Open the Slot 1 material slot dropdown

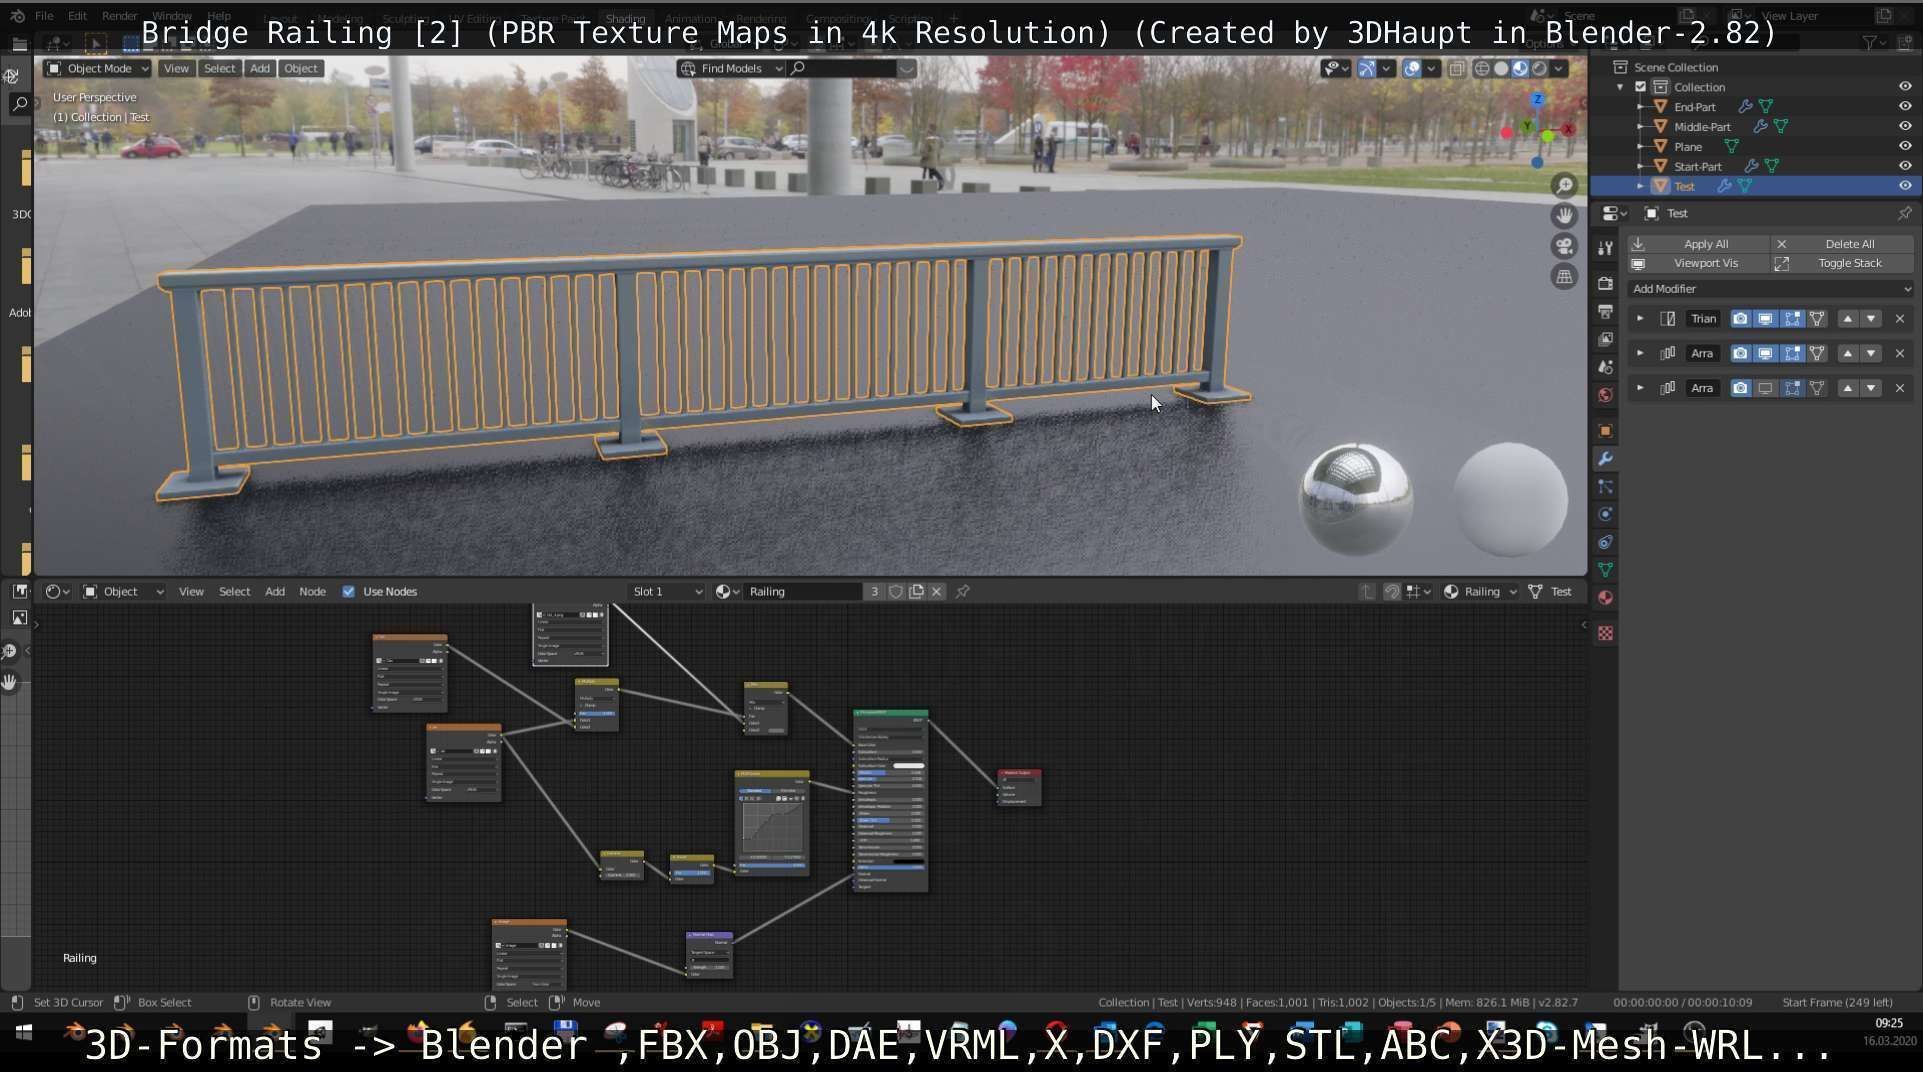click(x=667, y=592)
